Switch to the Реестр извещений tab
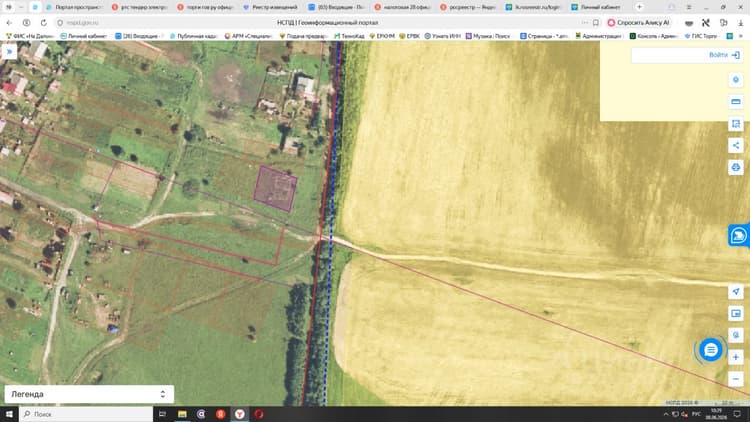The height and width of the screenshot is (422, 750). coord(270,7)
